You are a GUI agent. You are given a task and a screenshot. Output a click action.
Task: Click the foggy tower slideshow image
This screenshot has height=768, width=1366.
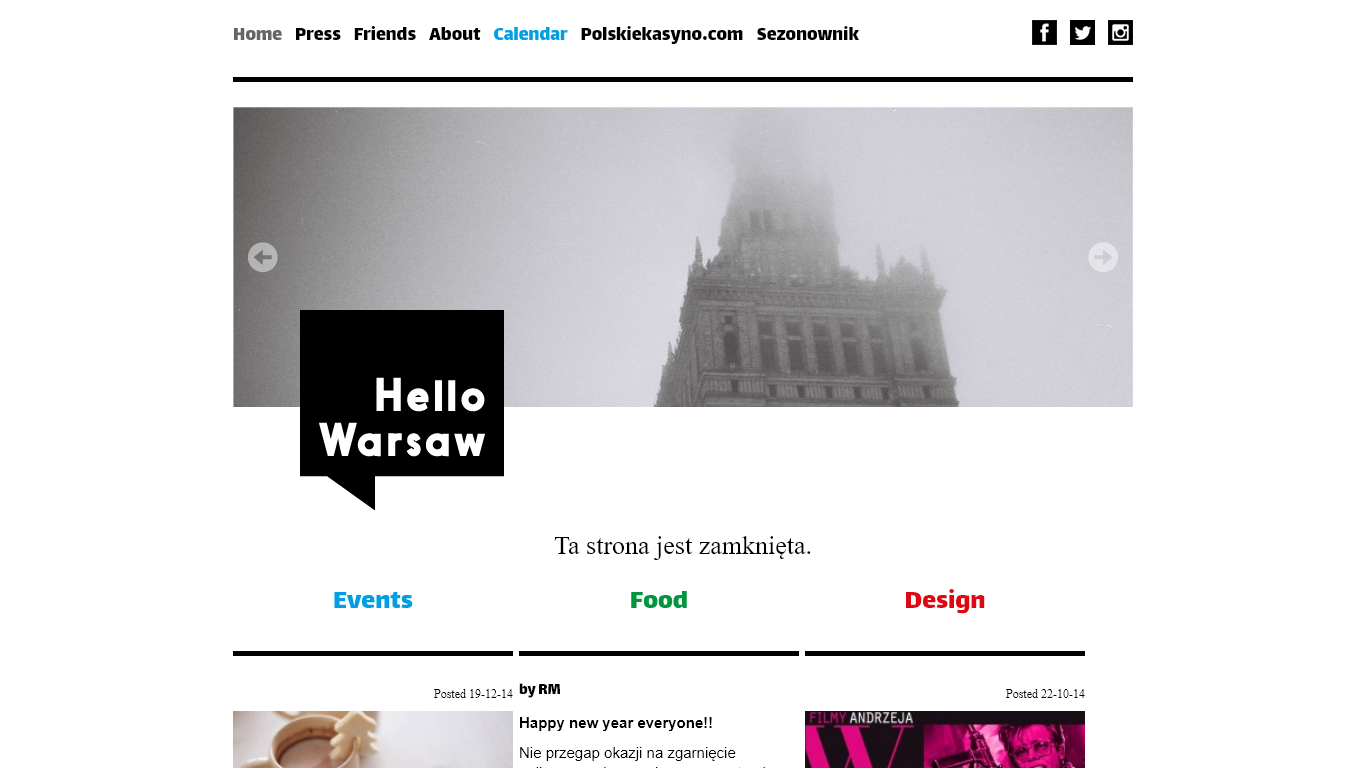[683, 257]
